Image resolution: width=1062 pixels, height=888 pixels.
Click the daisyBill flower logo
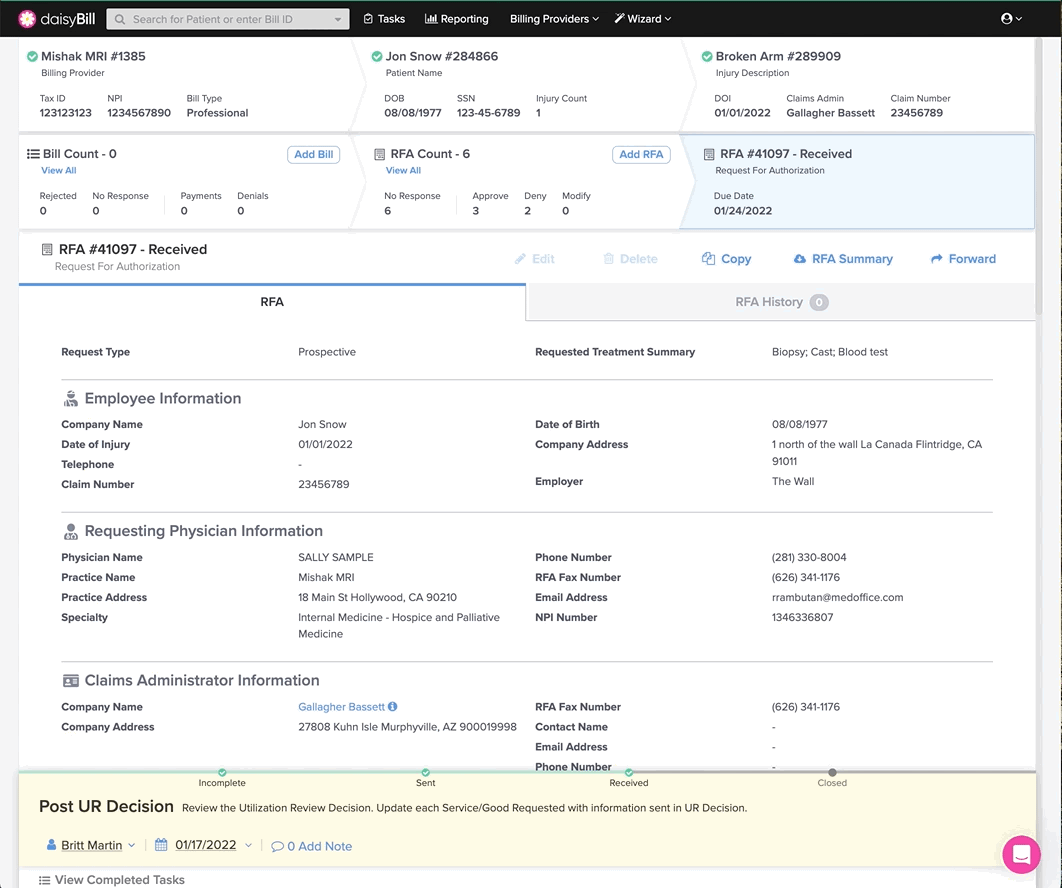pos(26,19)
